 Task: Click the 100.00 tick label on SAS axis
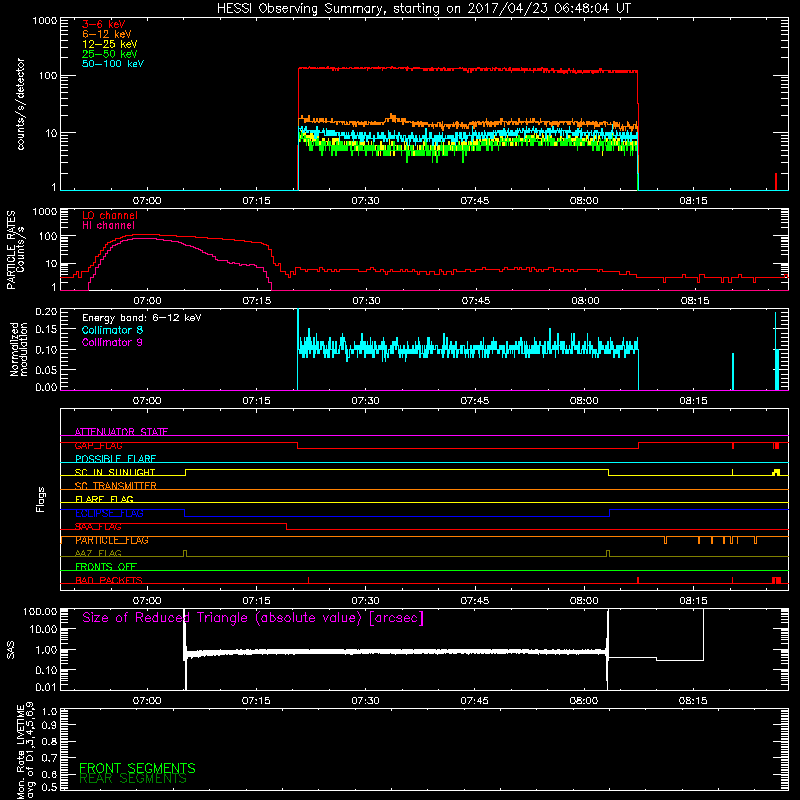[x=40, y=612]
